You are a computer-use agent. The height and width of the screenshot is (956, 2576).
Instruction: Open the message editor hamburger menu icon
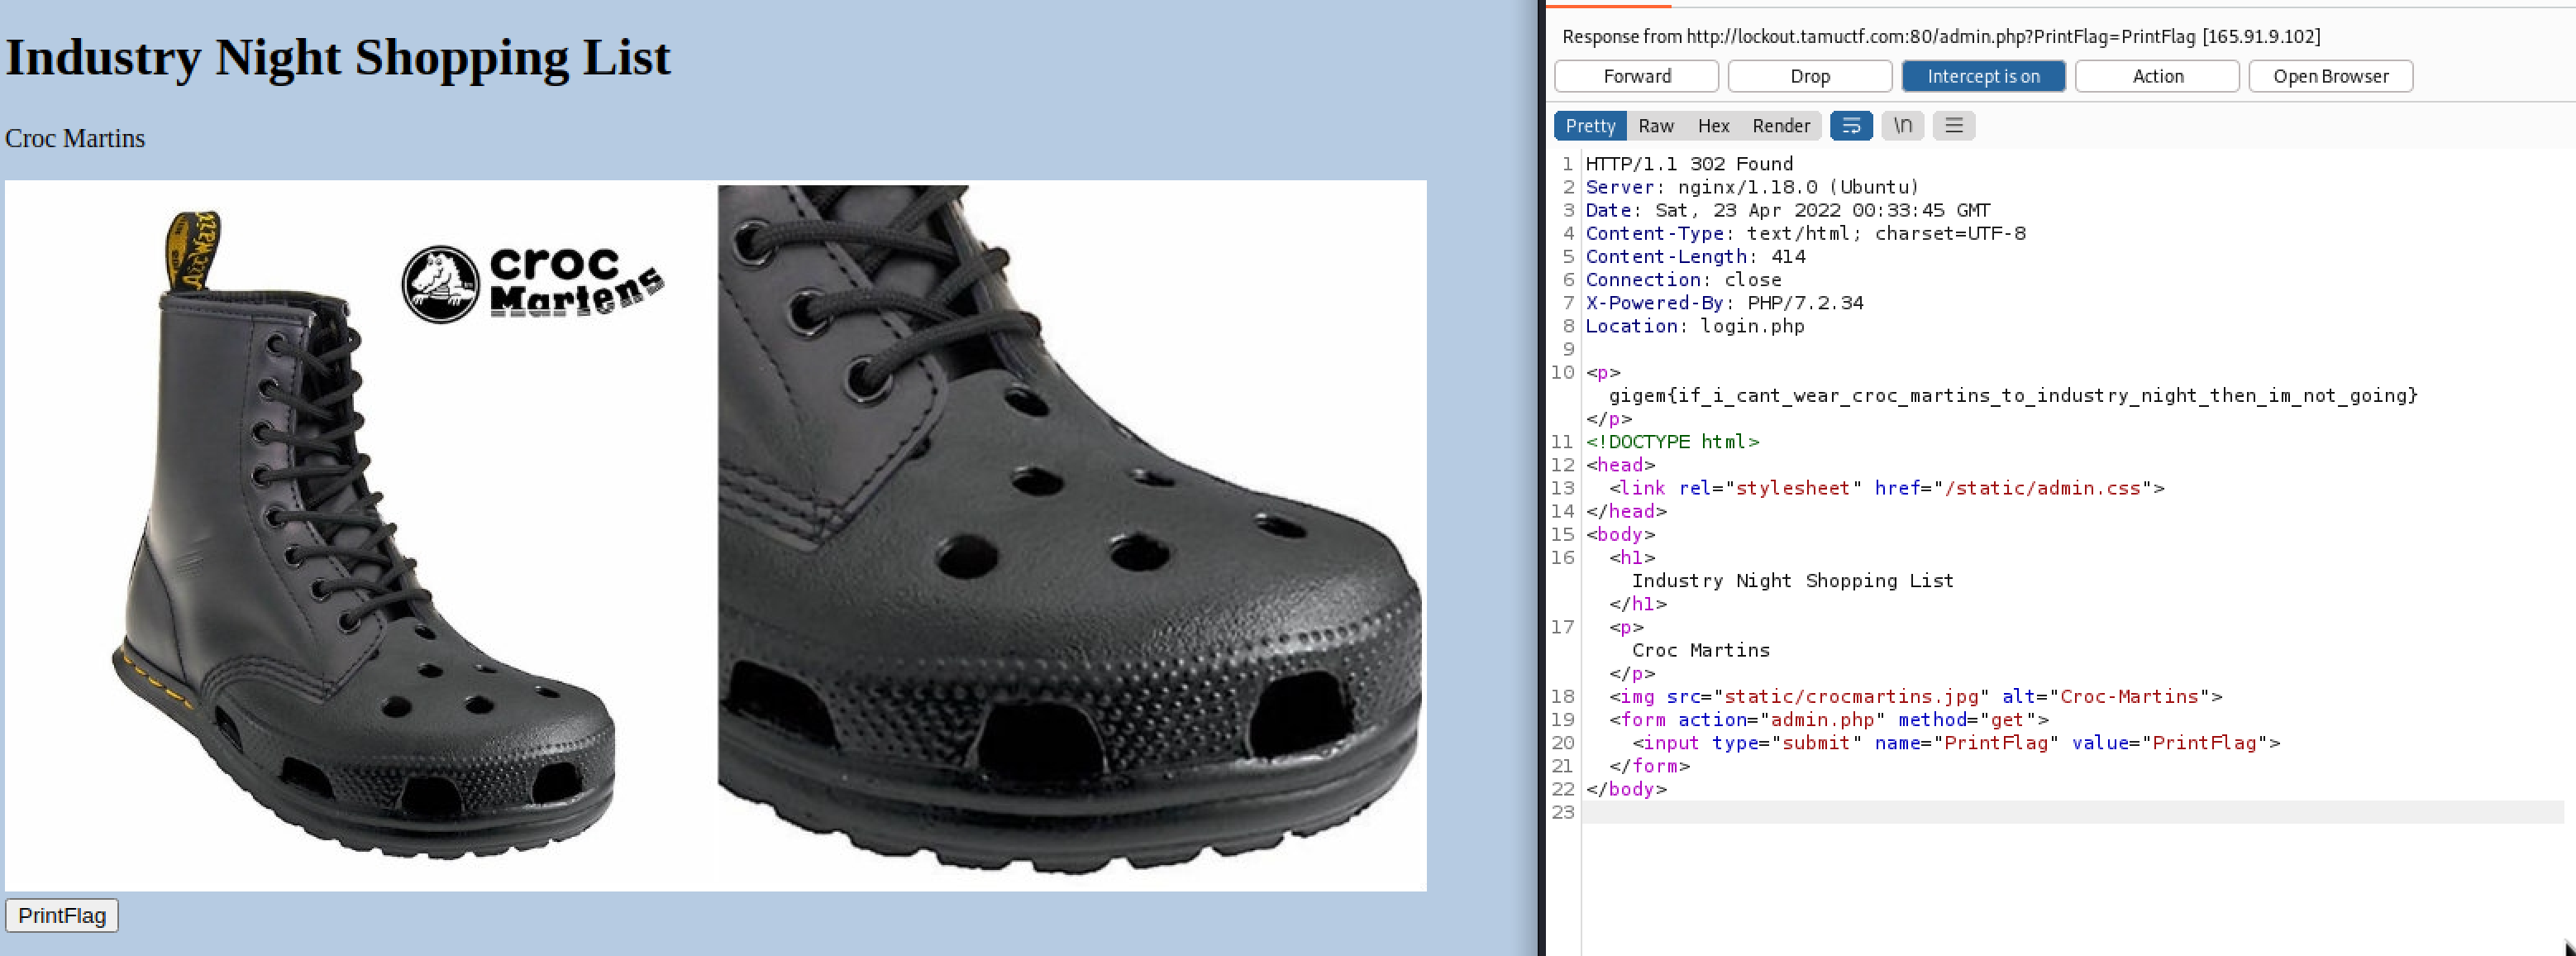pos(1953,126)
